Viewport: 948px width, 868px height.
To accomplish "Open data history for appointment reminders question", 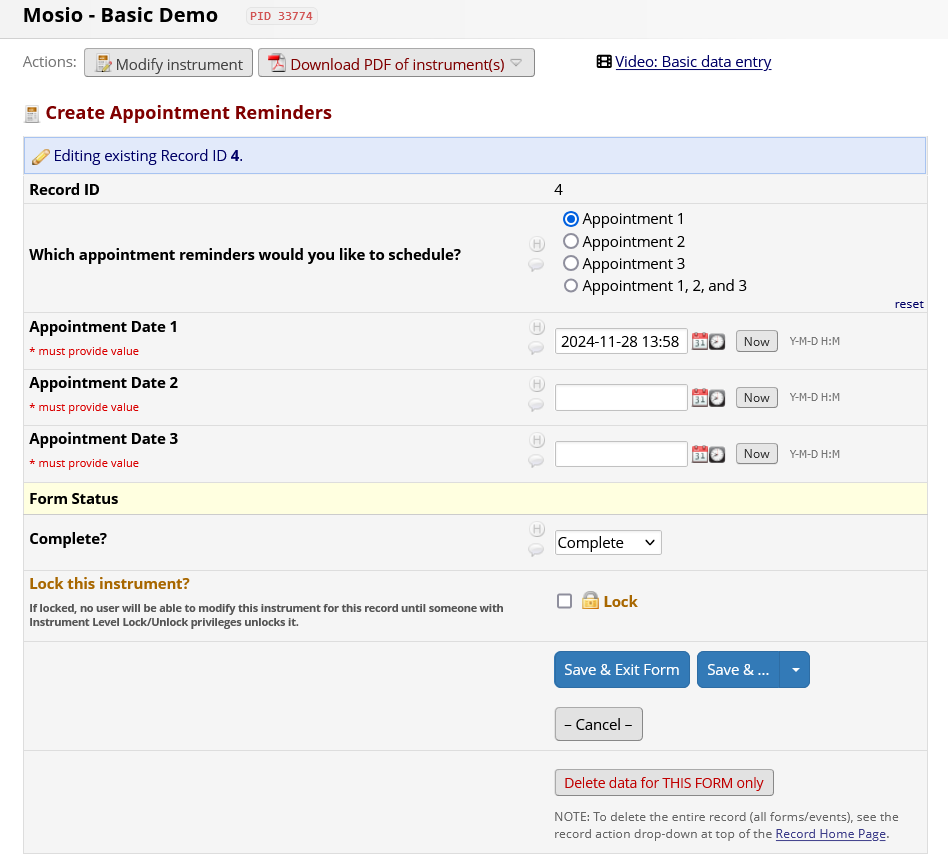I will (x=537, y=244).
